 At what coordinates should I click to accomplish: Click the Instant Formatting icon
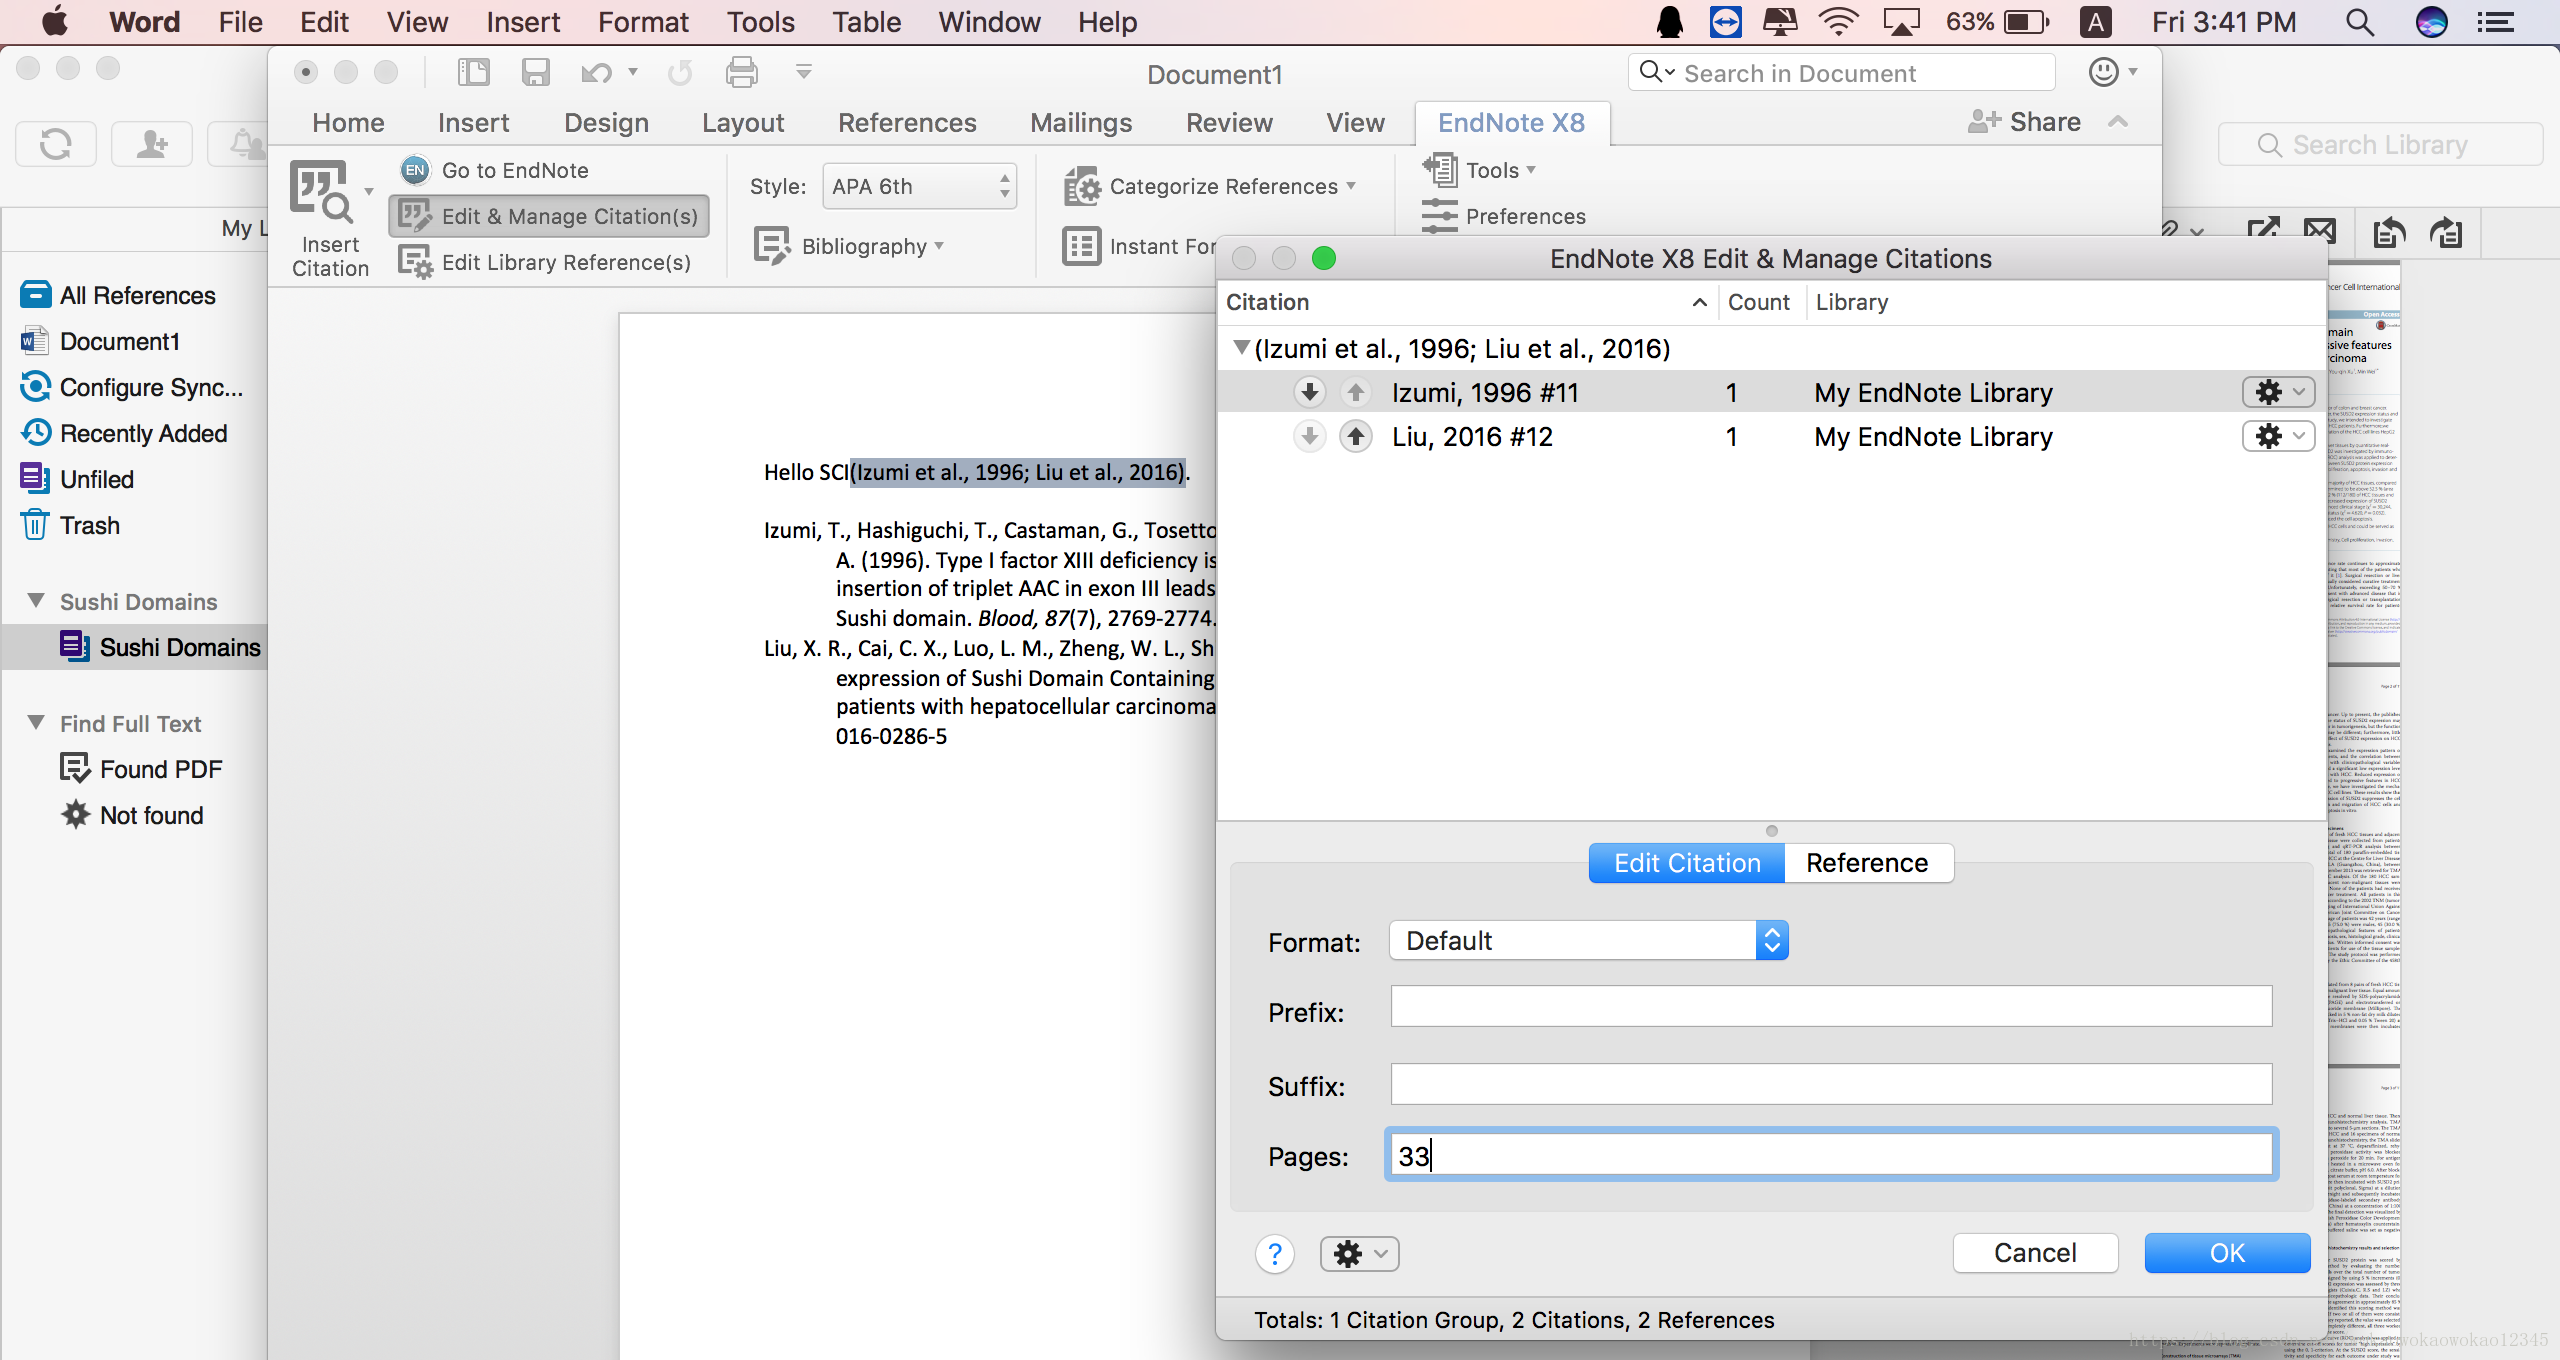[1082, 246]
